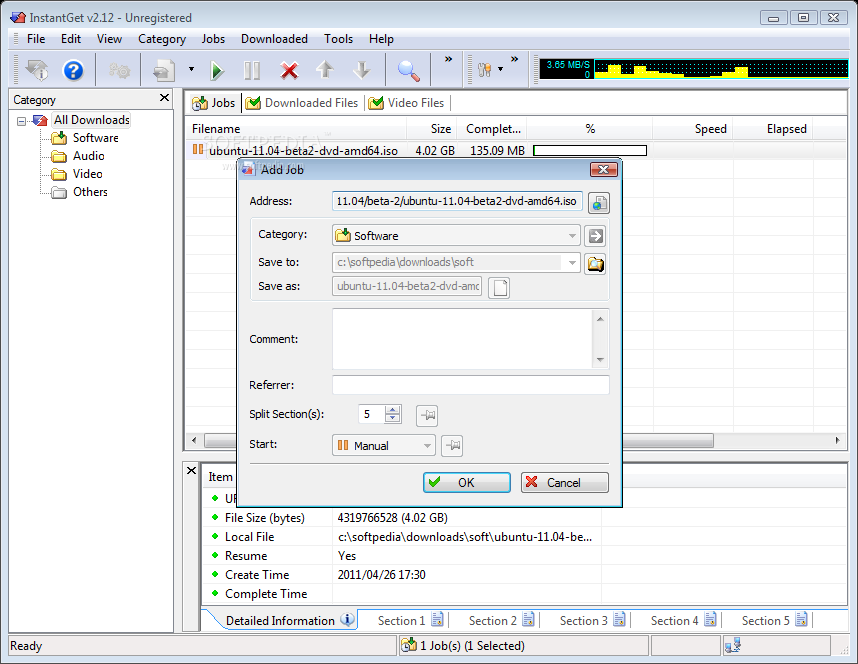This screenshot has width=858, height=664.
Task: Click the grayed gears options toolbar icon
Action: (x=119, y=71)
